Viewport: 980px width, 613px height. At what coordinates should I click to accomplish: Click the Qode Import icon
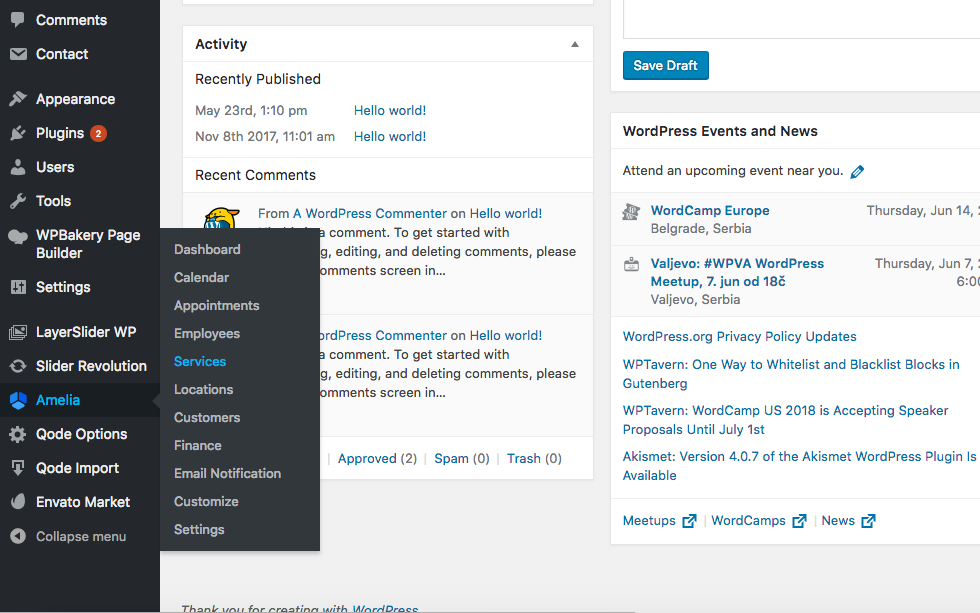coord(18,467)
